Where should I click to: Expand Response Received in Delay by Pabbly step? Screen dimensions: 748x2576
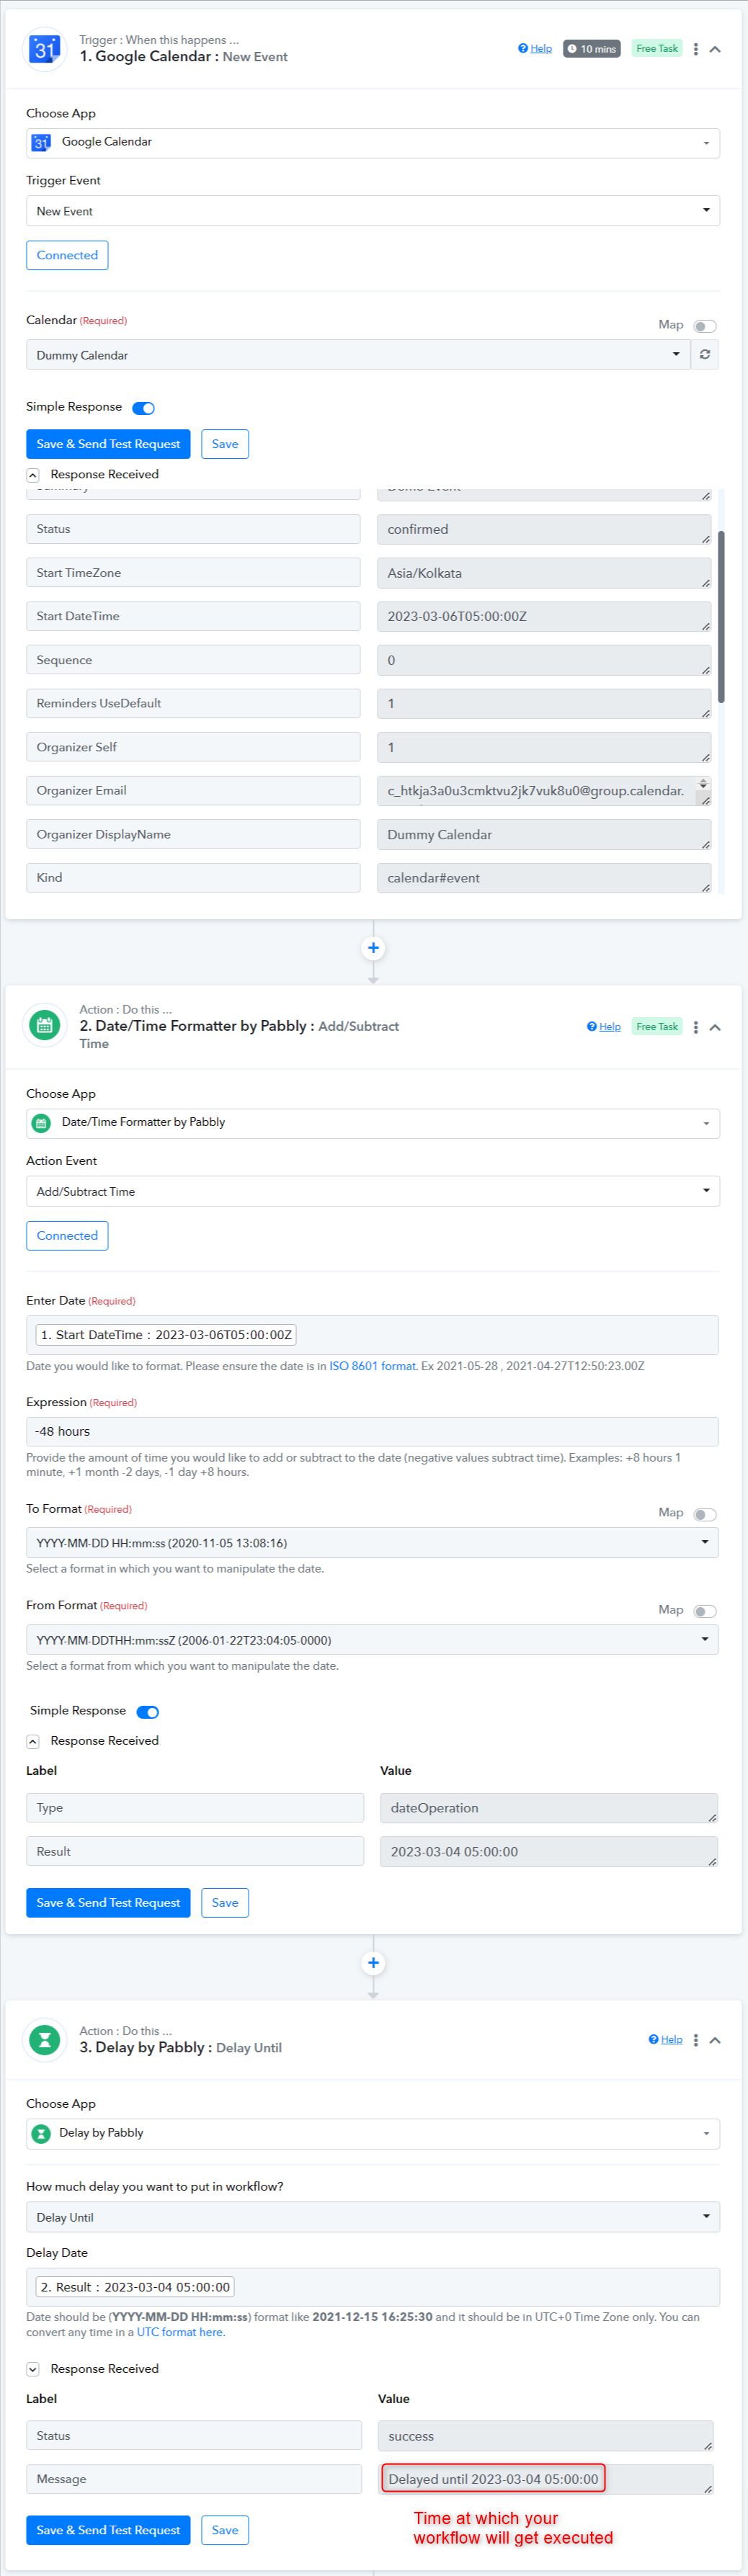pyautogui.click(x=33, y=2369)
